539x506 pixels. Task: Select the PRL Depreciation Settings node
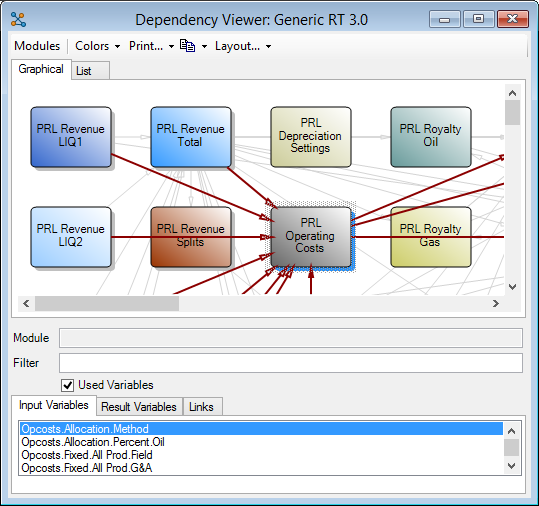click(311, 137)
